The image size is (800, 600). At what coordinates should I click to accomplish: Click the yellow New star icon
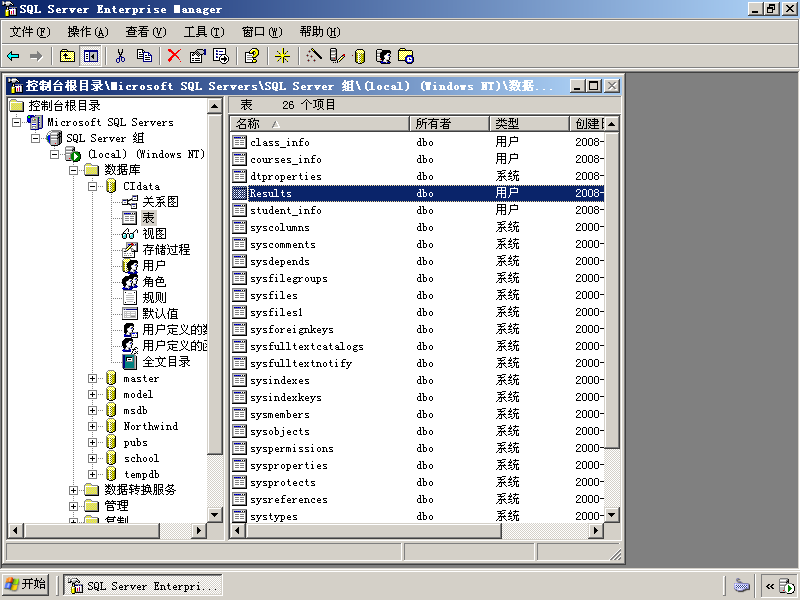tap(282, 56)
